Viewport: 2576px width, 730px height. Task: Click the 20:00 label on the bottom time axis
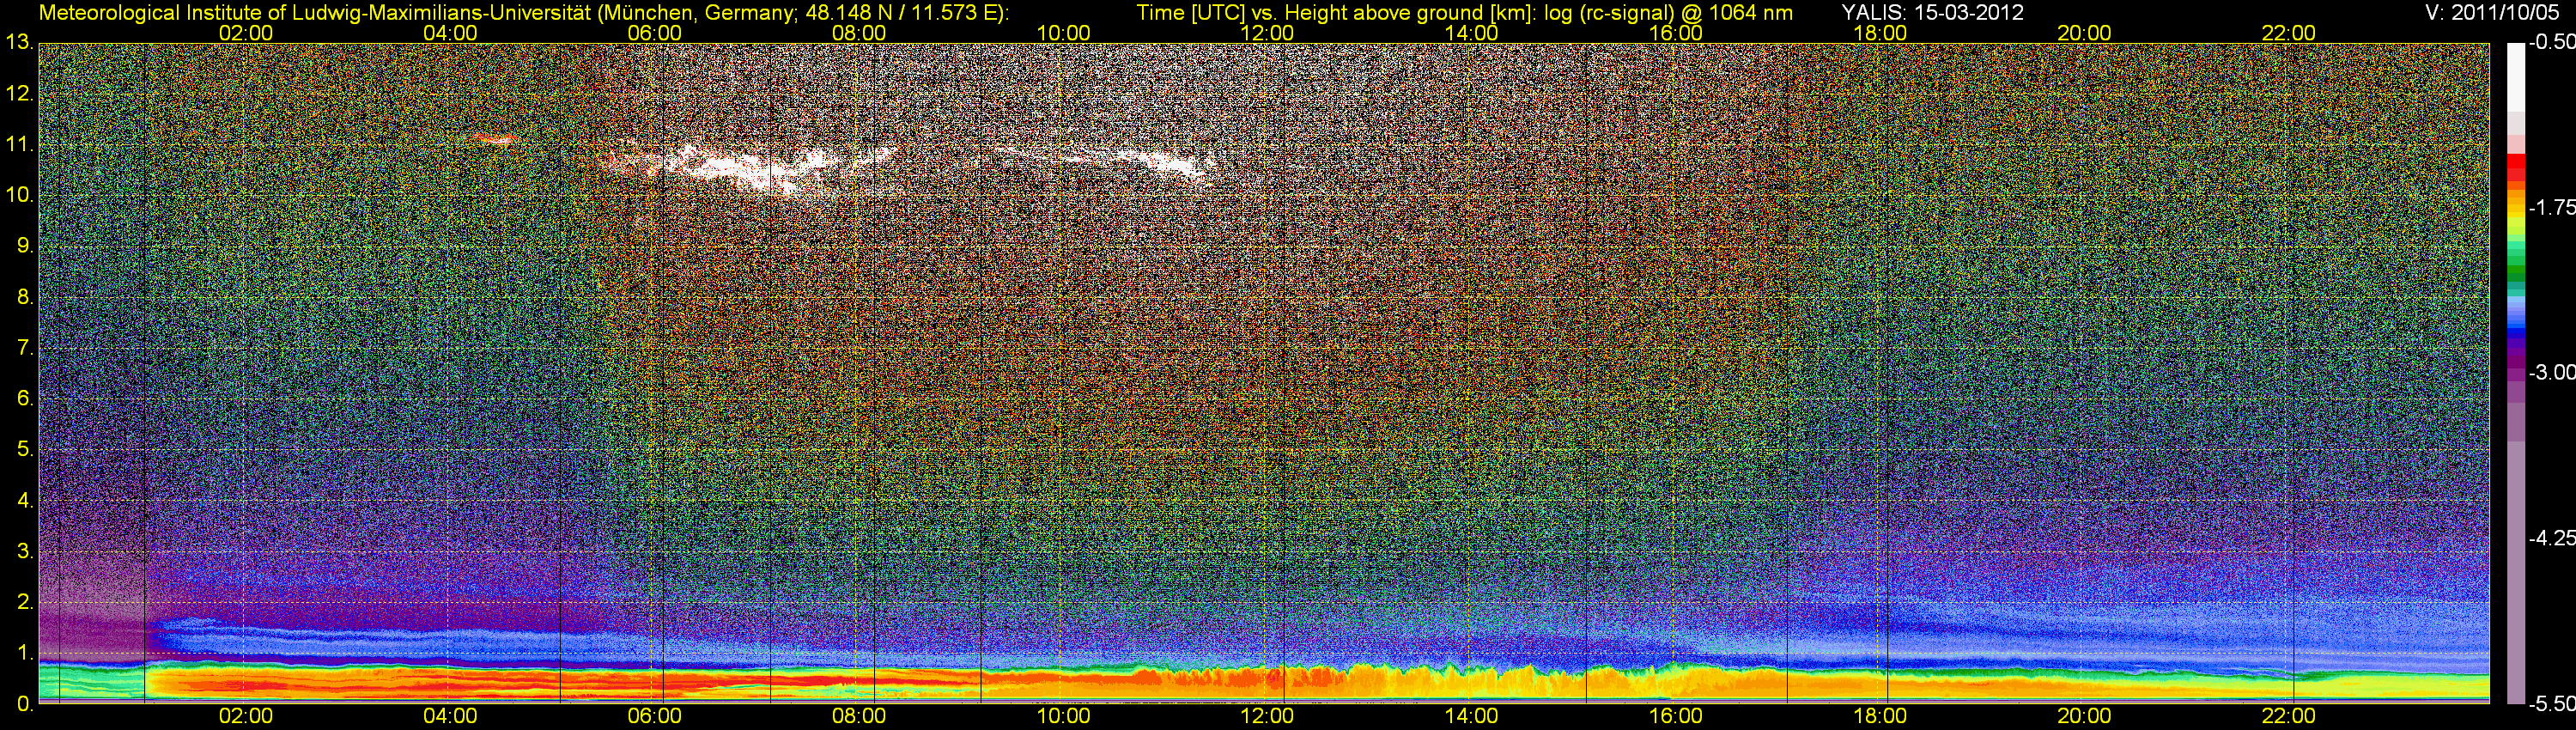[2084, 716]
